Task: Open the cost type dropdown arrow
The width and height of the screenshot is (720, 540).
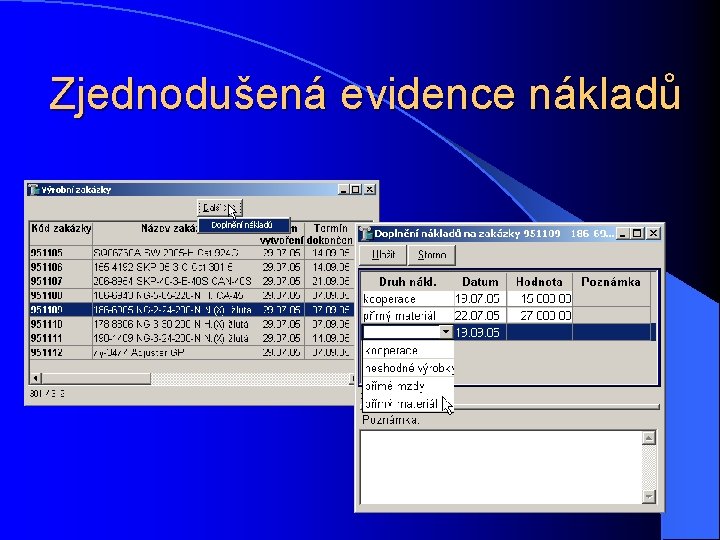Action: click(446, 332)
